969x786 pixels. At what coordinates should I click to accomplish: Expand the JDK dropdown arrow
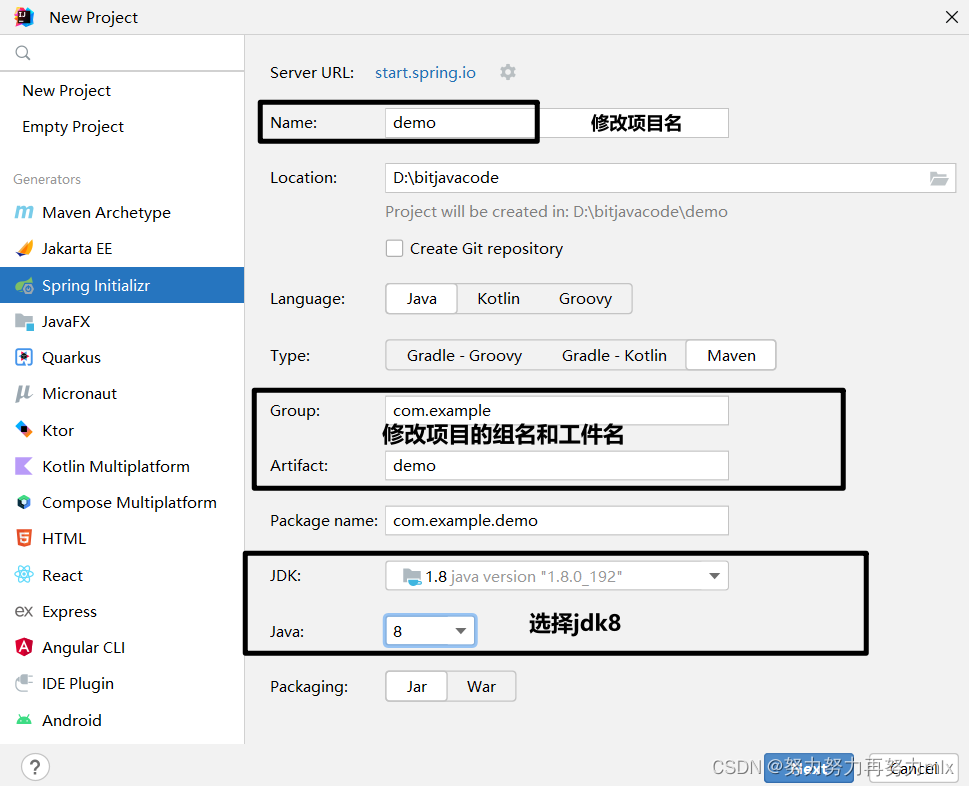click(714, 576)
